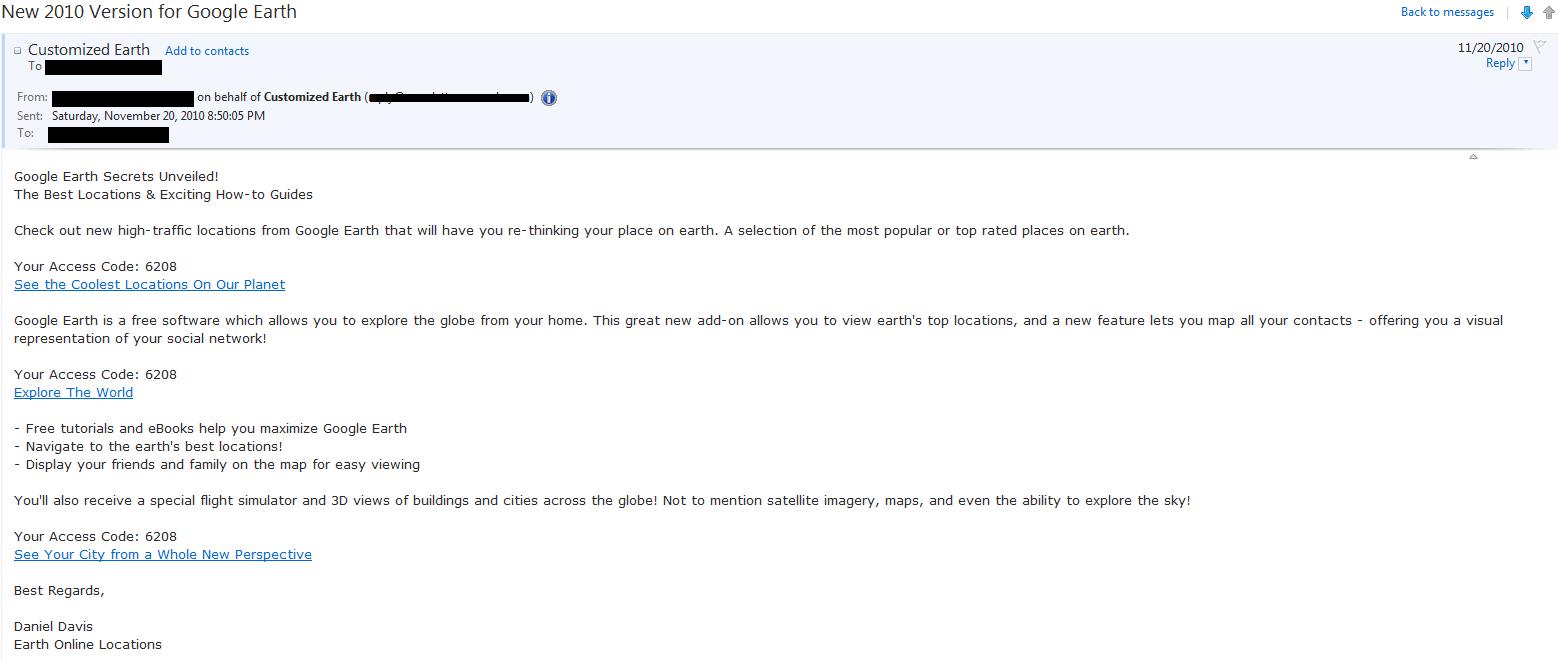This screenshot has width=1558, height=660.
Task: Open See the Coolest Locations On Our Planet
Action: pyautogui.click(x=149, y=285)
